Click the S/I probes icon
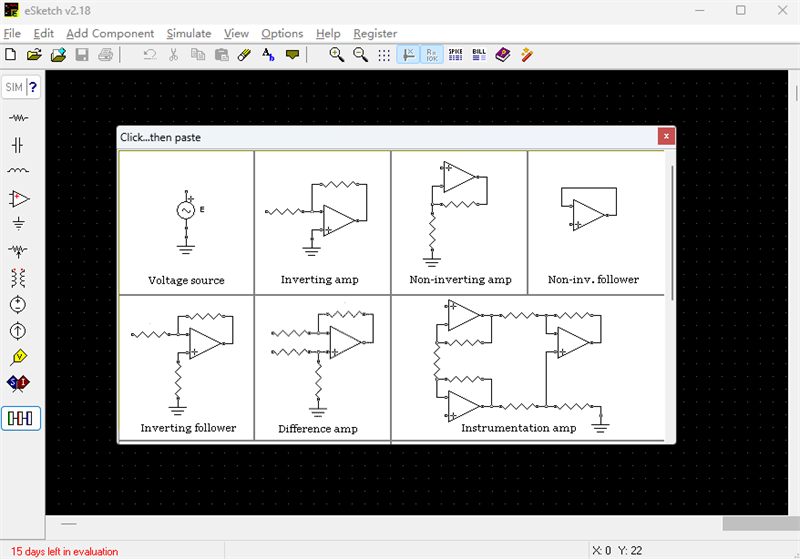This screenshot has height=559, width=800. [18, 384]
